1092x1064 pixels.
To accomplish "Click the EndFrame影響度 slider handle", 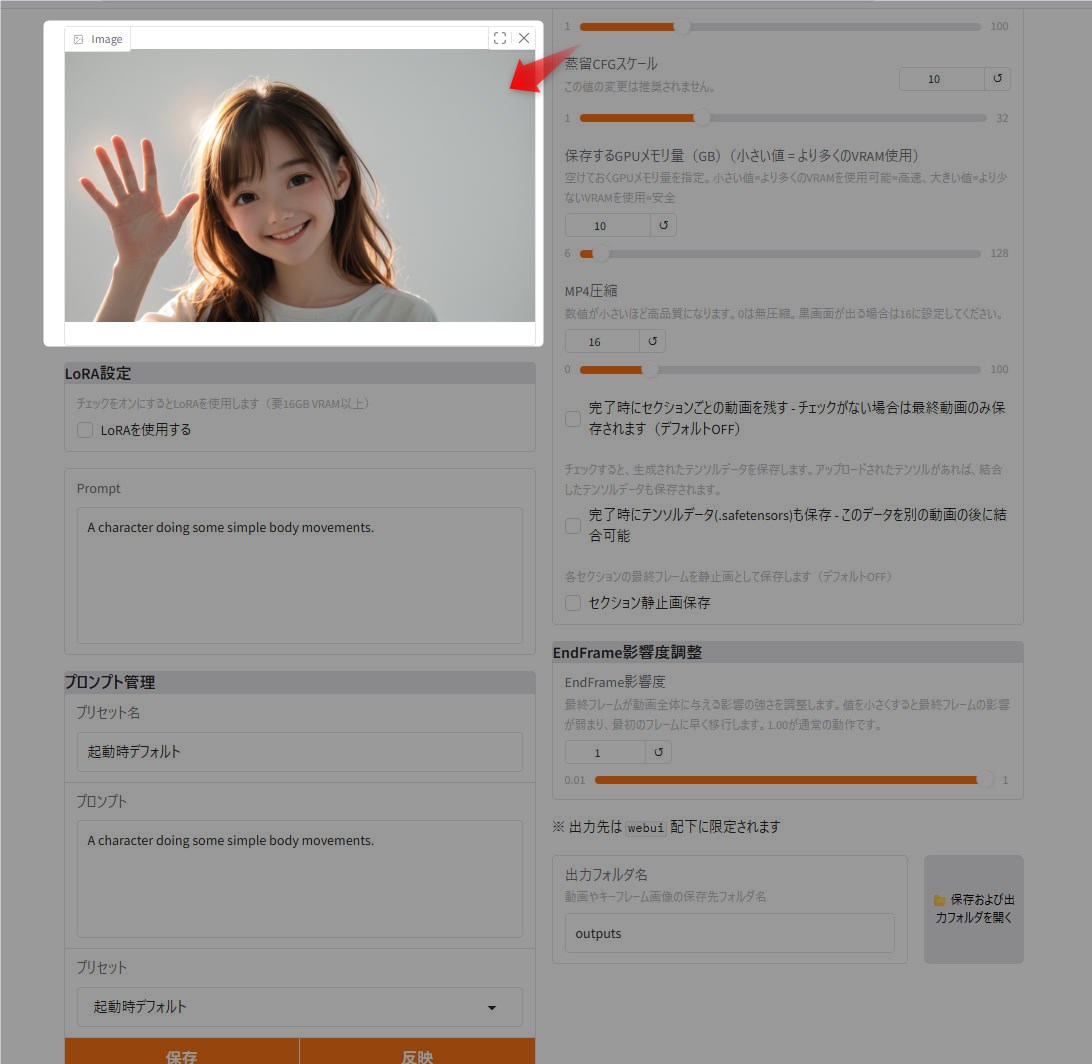I will [985, 780].
